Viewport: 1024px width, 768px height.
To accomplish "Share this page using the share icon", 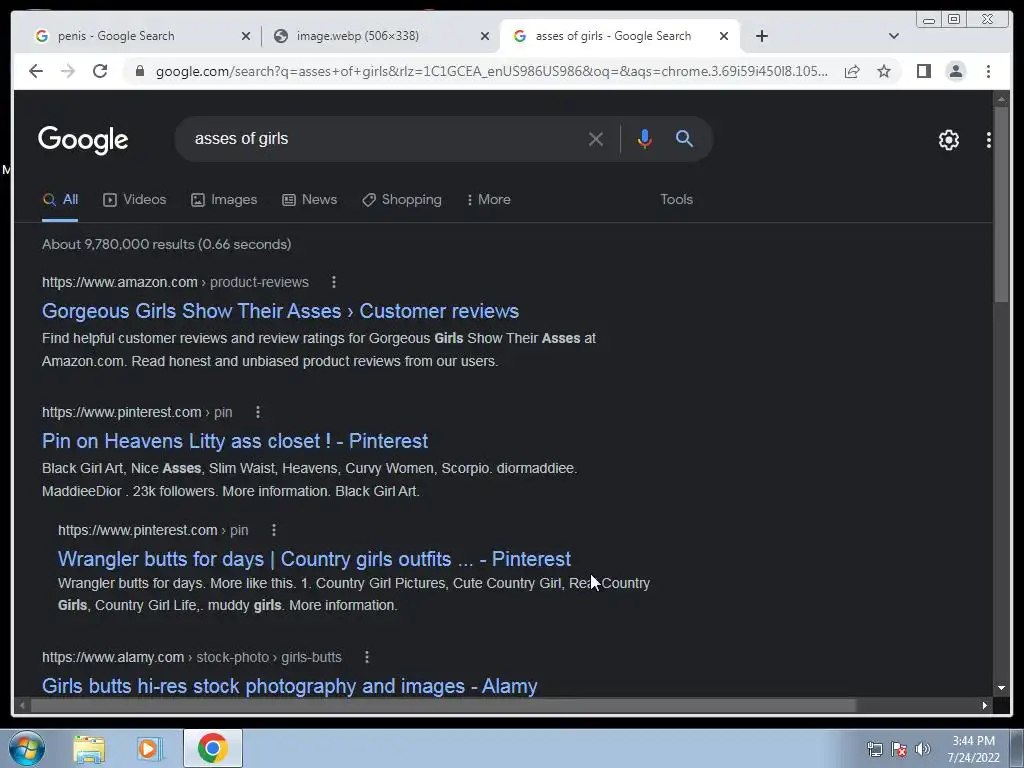I will (x=852, y=71).
